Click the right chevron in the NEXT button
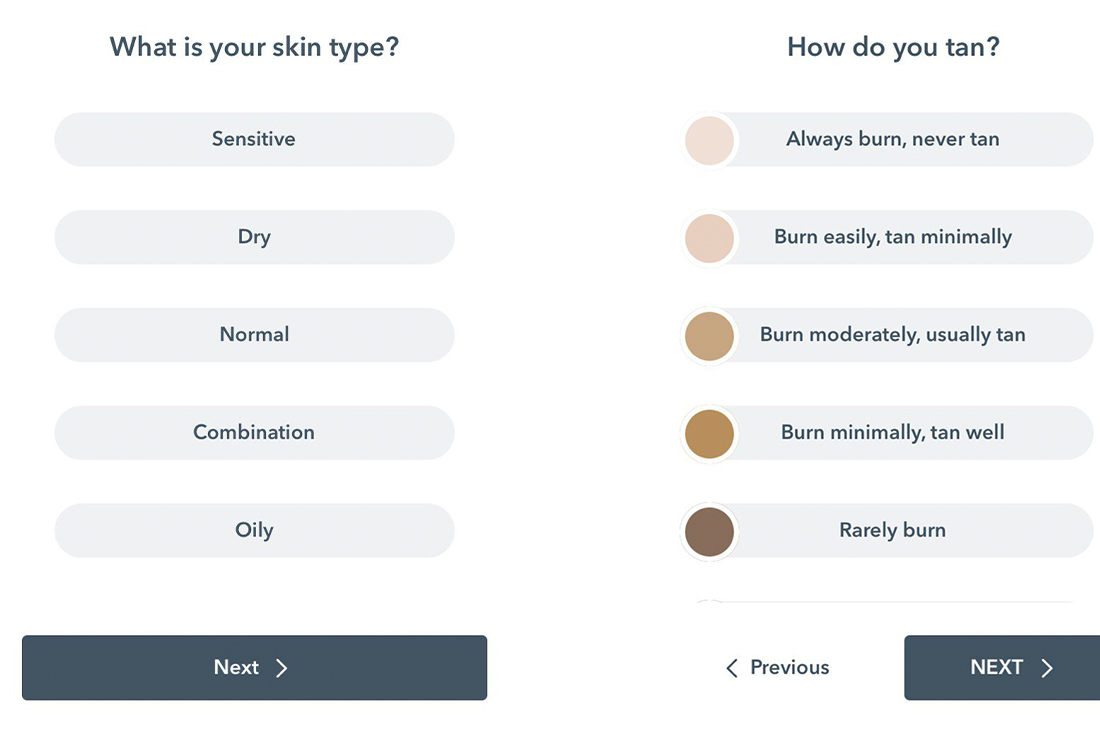Screen dimensions: 1100x733 coord(1047,668)
